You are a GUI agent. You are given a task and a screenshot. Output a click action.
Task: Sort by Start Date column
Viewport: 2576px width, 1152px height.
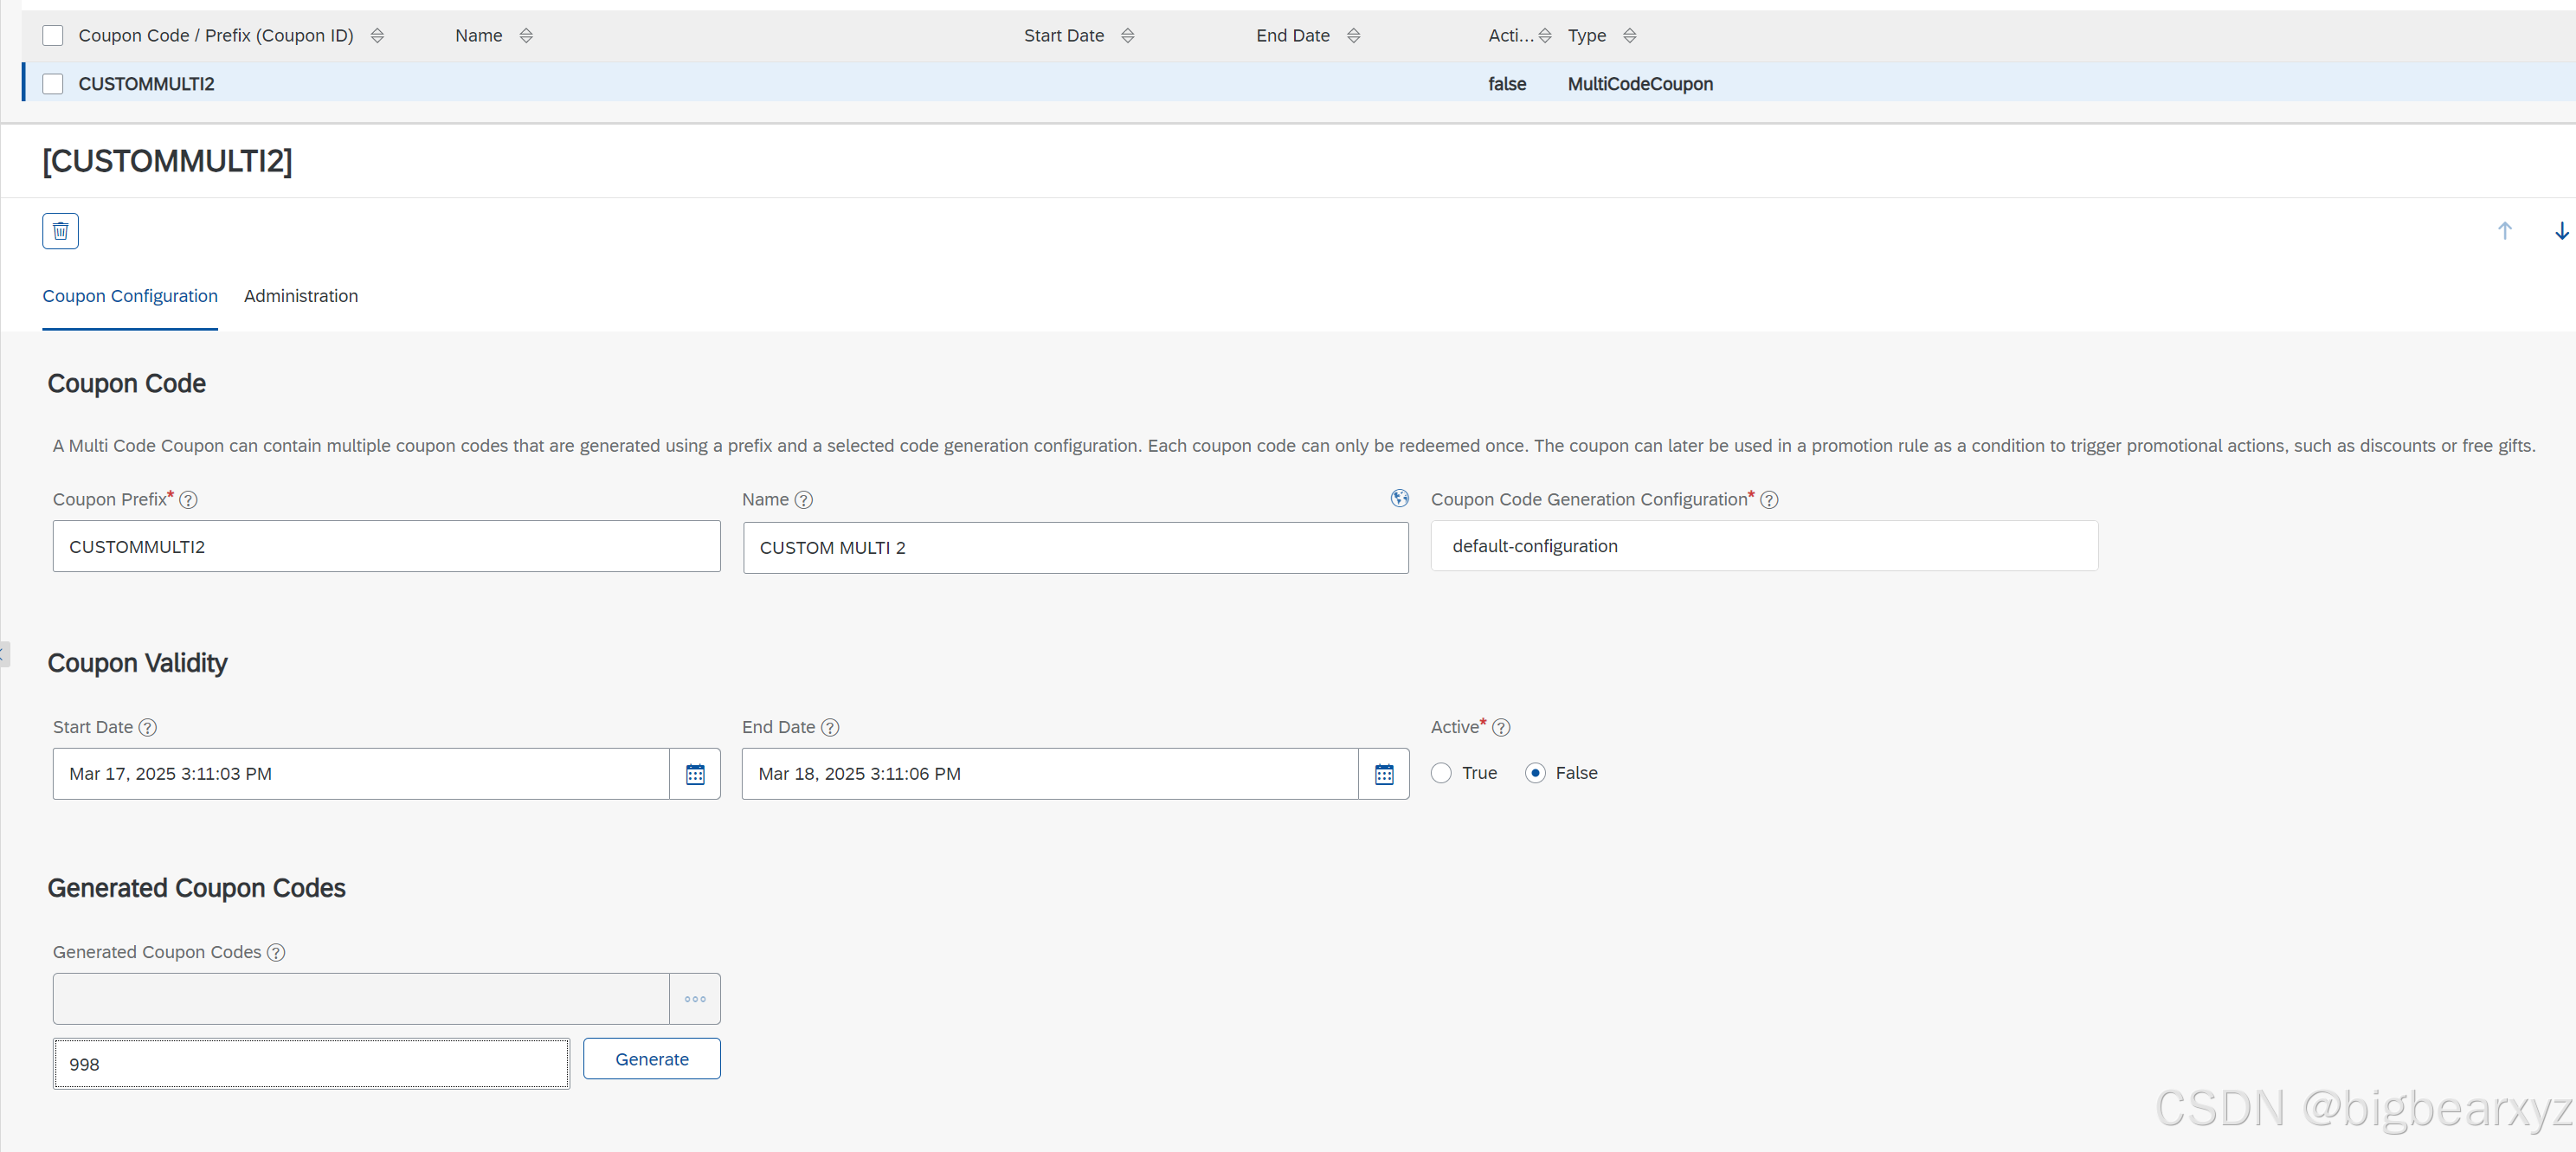click(x=1127, y=36)
